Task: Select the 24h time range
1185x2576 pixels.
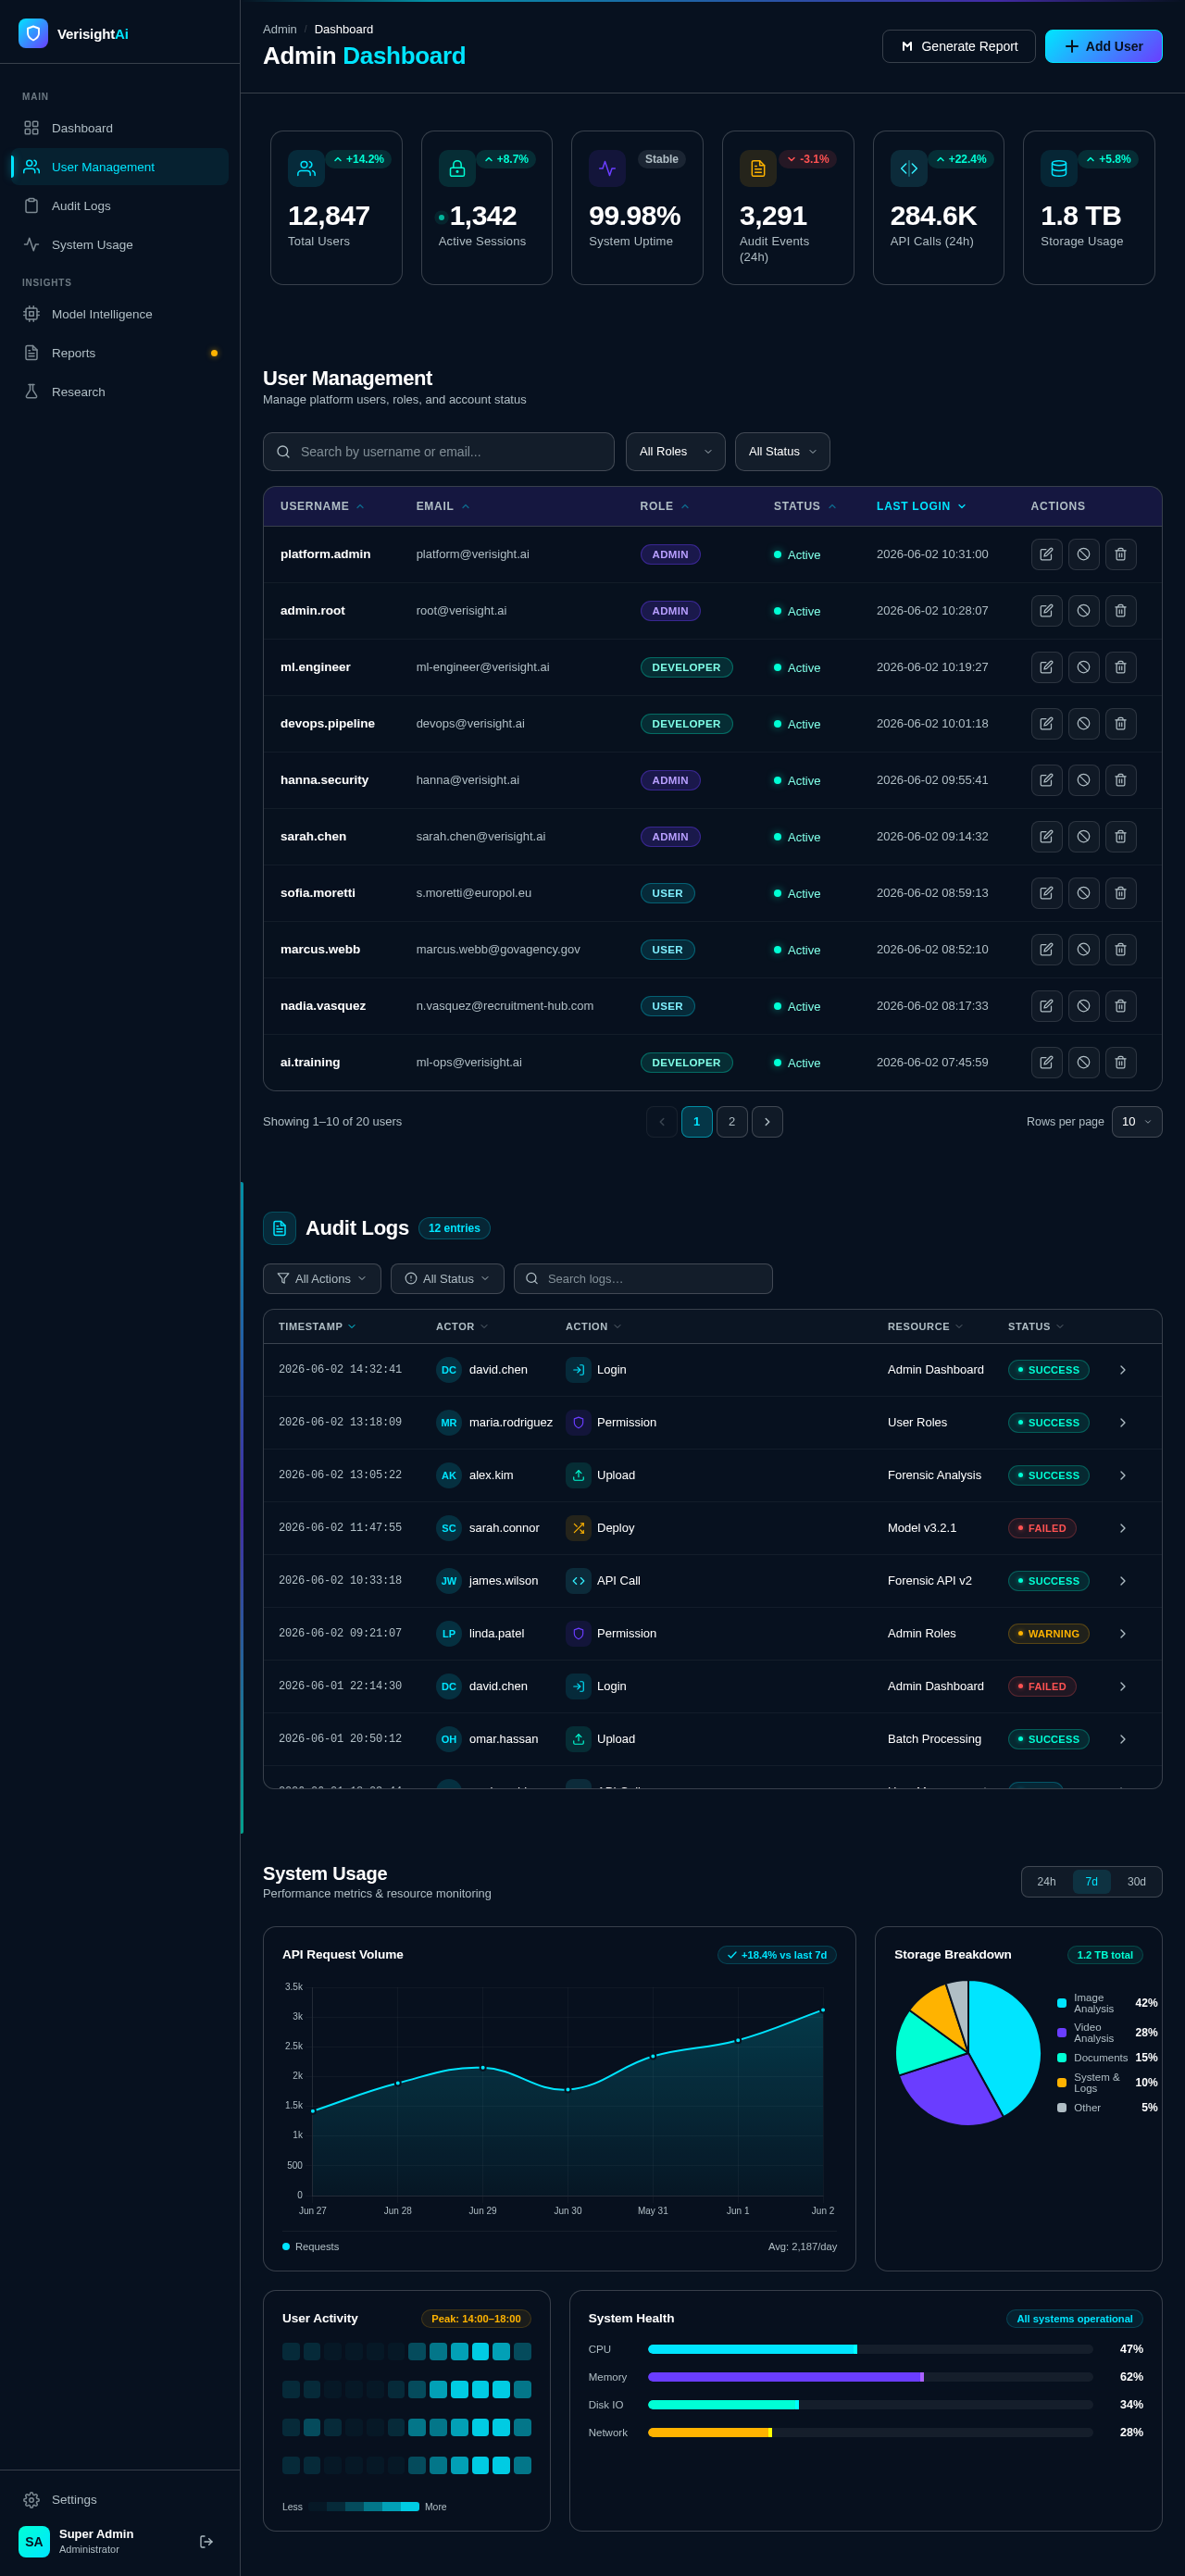Action: pyautogui.click(x=1046, y=1881)
